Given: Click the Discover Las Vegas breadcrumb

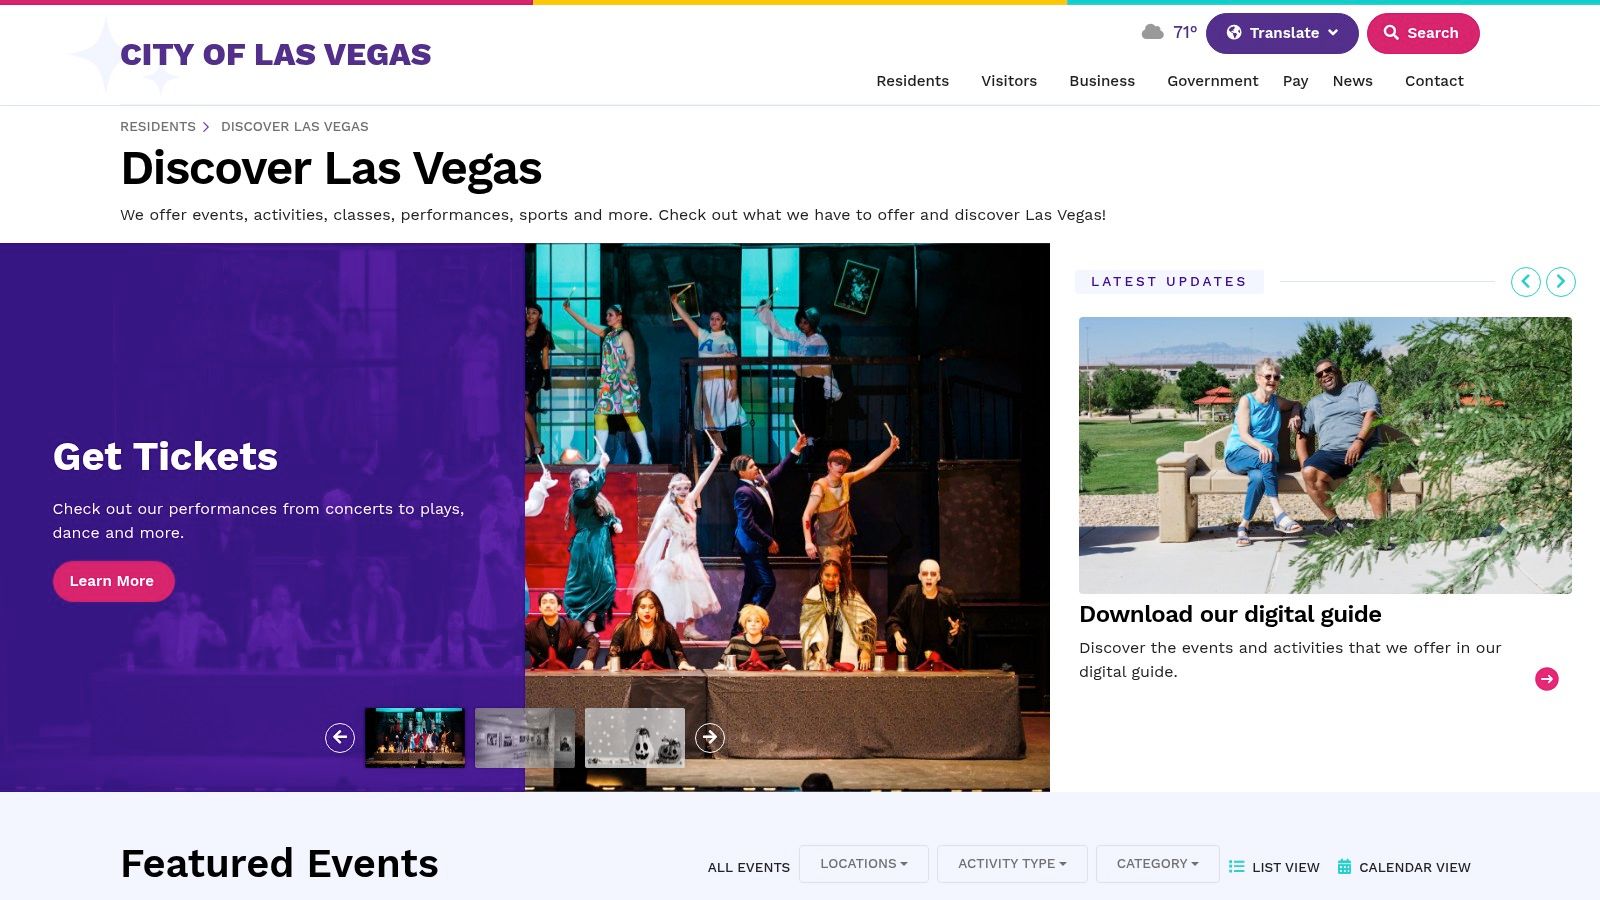Looking at the screenshot, I should [x=295, y=127].
